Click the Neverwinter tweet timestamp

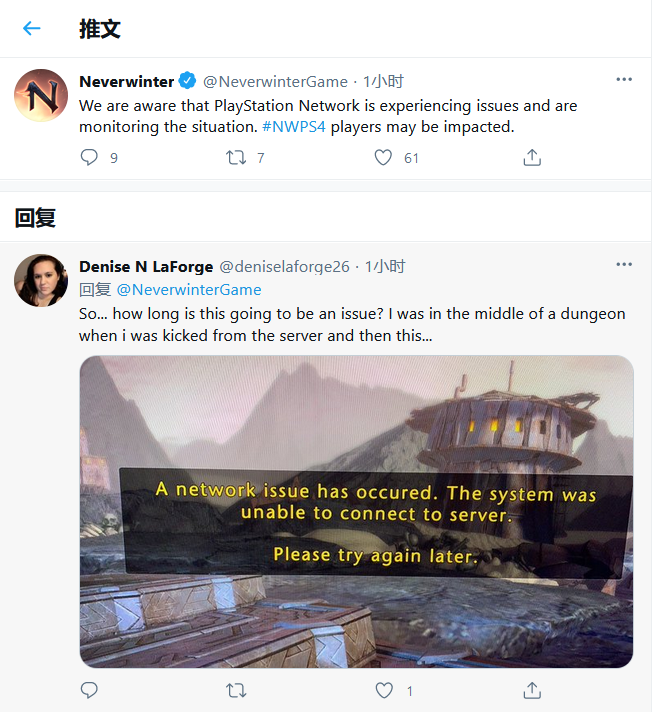[x=383, y=81]
